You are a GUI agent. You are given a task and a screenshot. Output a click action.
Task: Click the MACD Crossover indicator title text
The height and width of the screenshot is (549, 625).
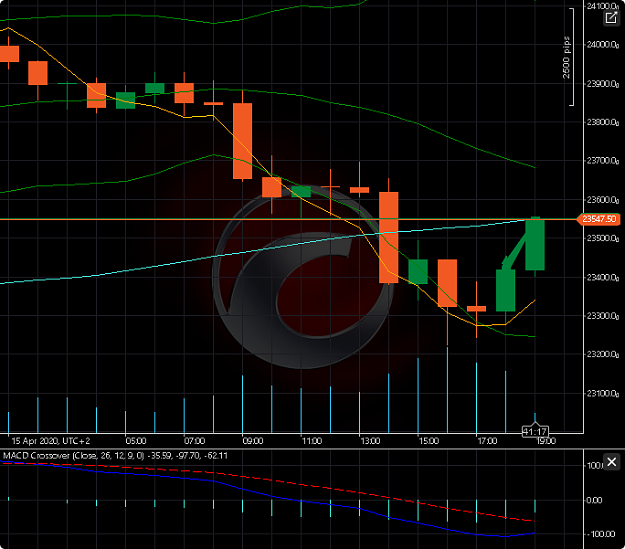(115, 456)
